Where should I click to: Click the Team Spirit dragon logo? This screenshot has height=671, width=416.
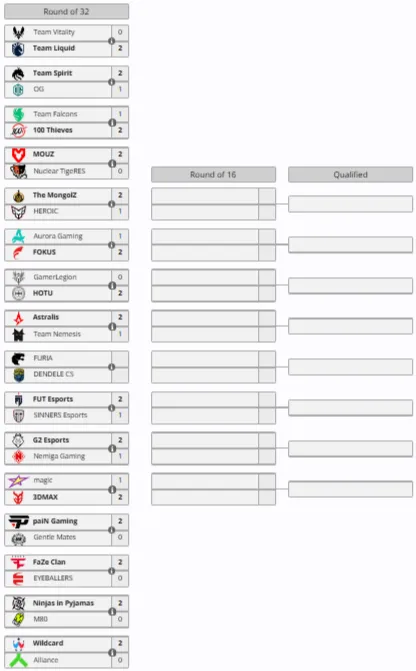pos(18,74)
